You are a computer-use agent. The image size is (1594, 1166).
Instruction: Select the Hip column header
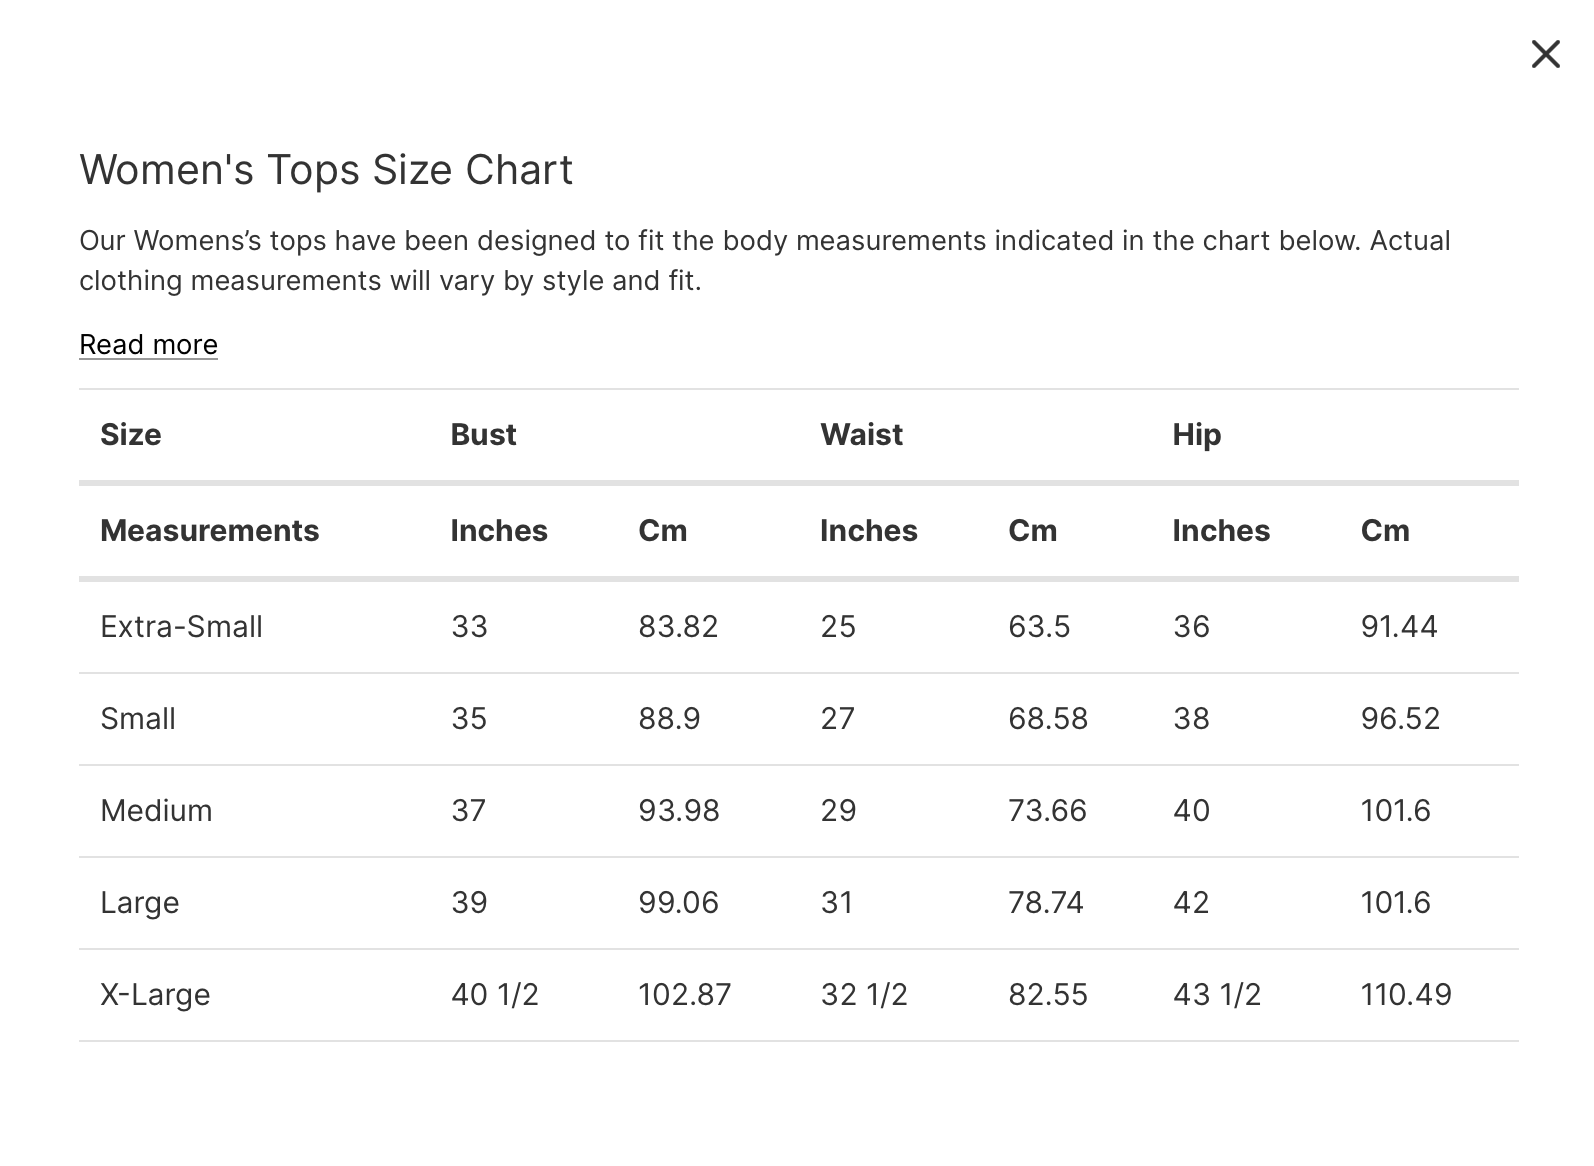(x=1196, y=435)
